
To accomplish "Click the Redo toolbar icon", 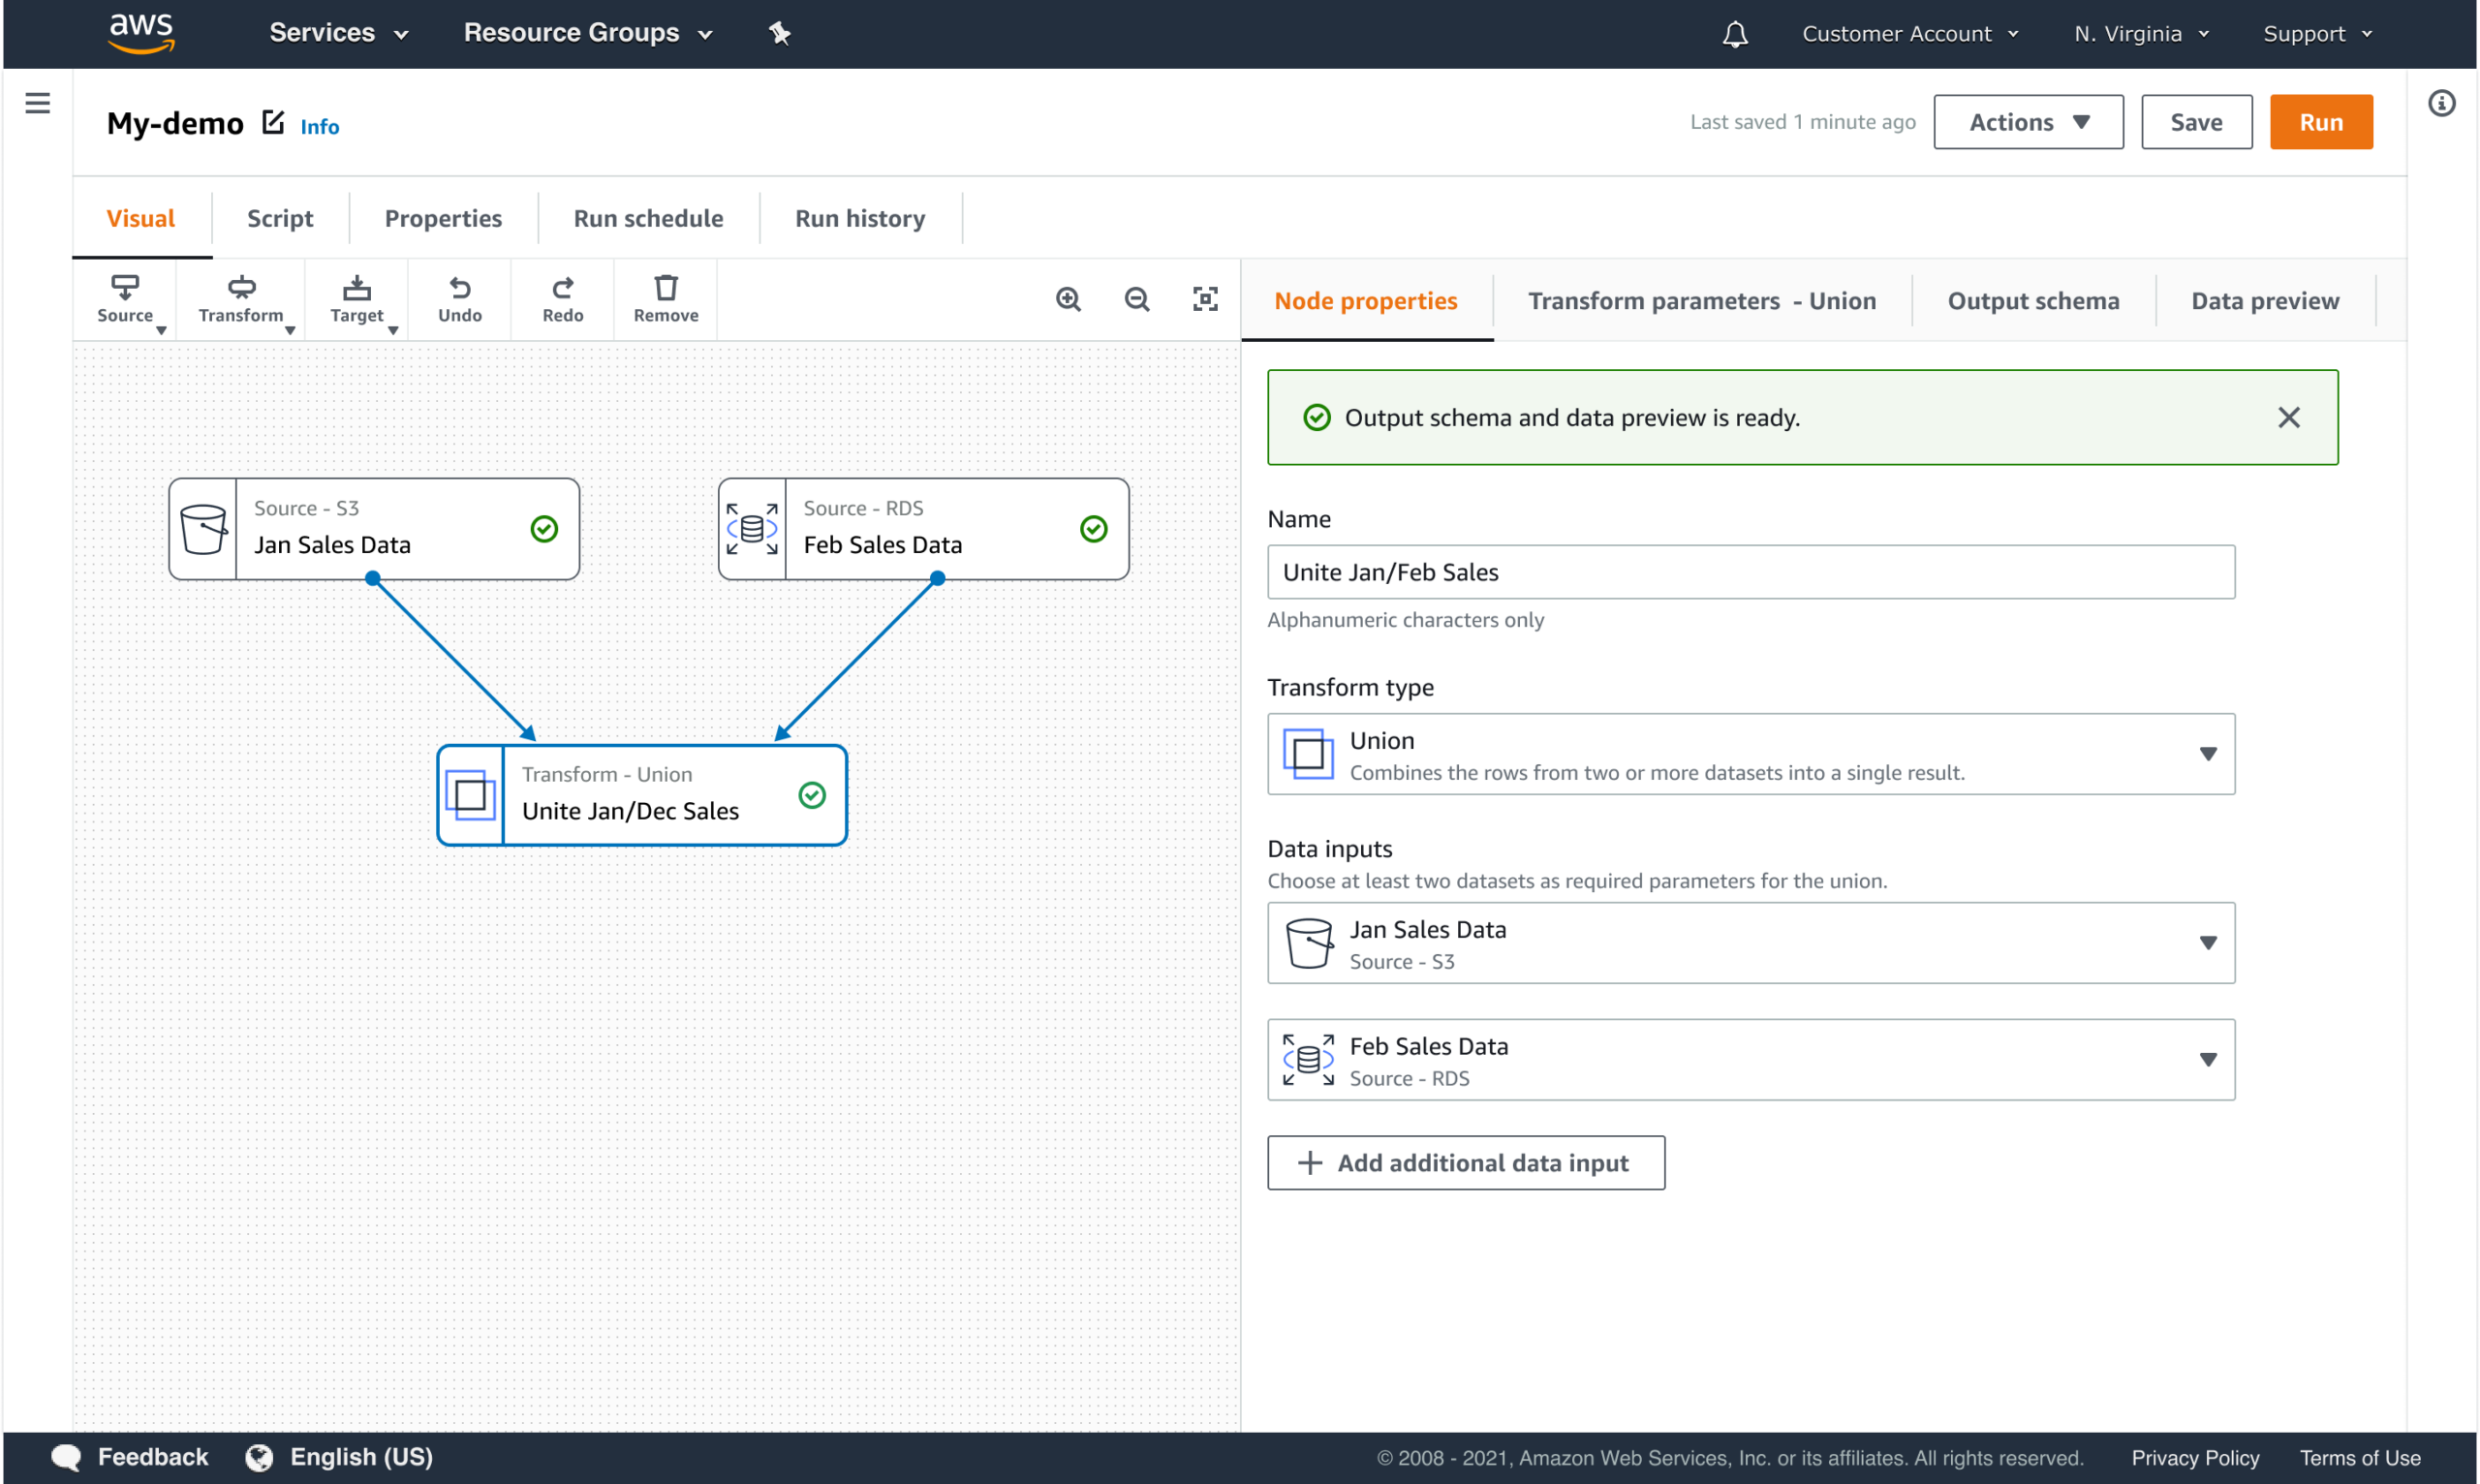I will pyautogui.click(x=562, y=299).
